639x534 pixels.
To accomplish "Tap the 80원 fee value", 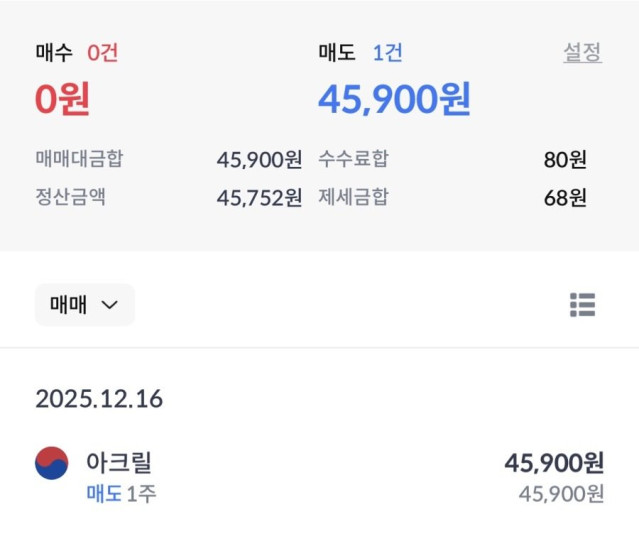I will click(x=565, y=159).
